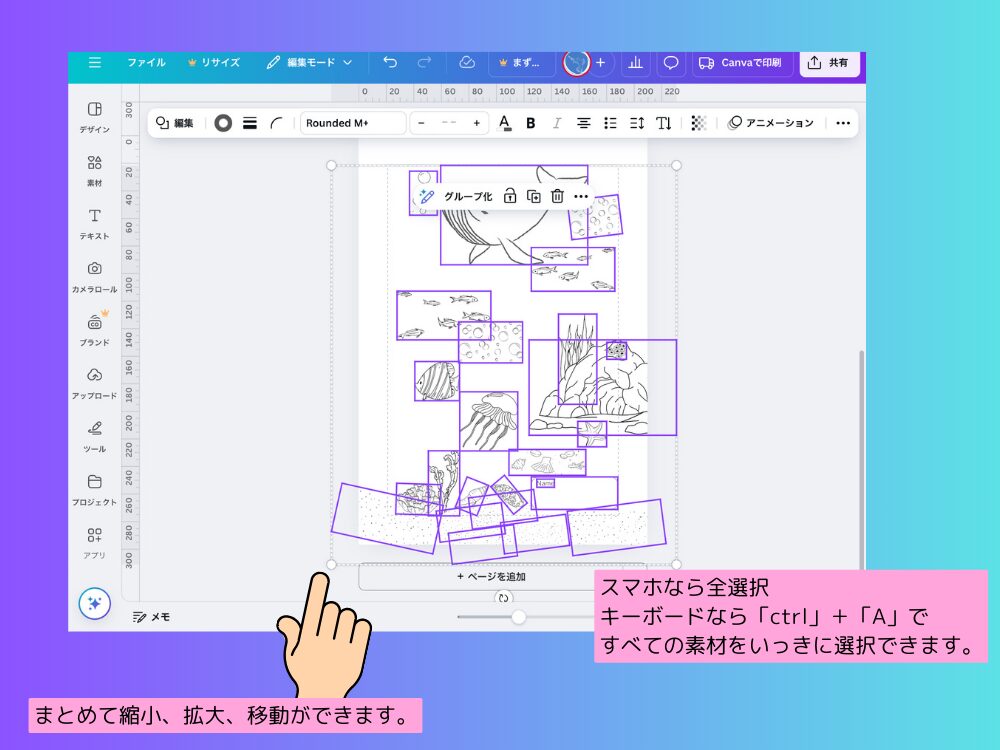Open the ブランド (Brand) panel
1000x750 pixels.
[94, 328]
